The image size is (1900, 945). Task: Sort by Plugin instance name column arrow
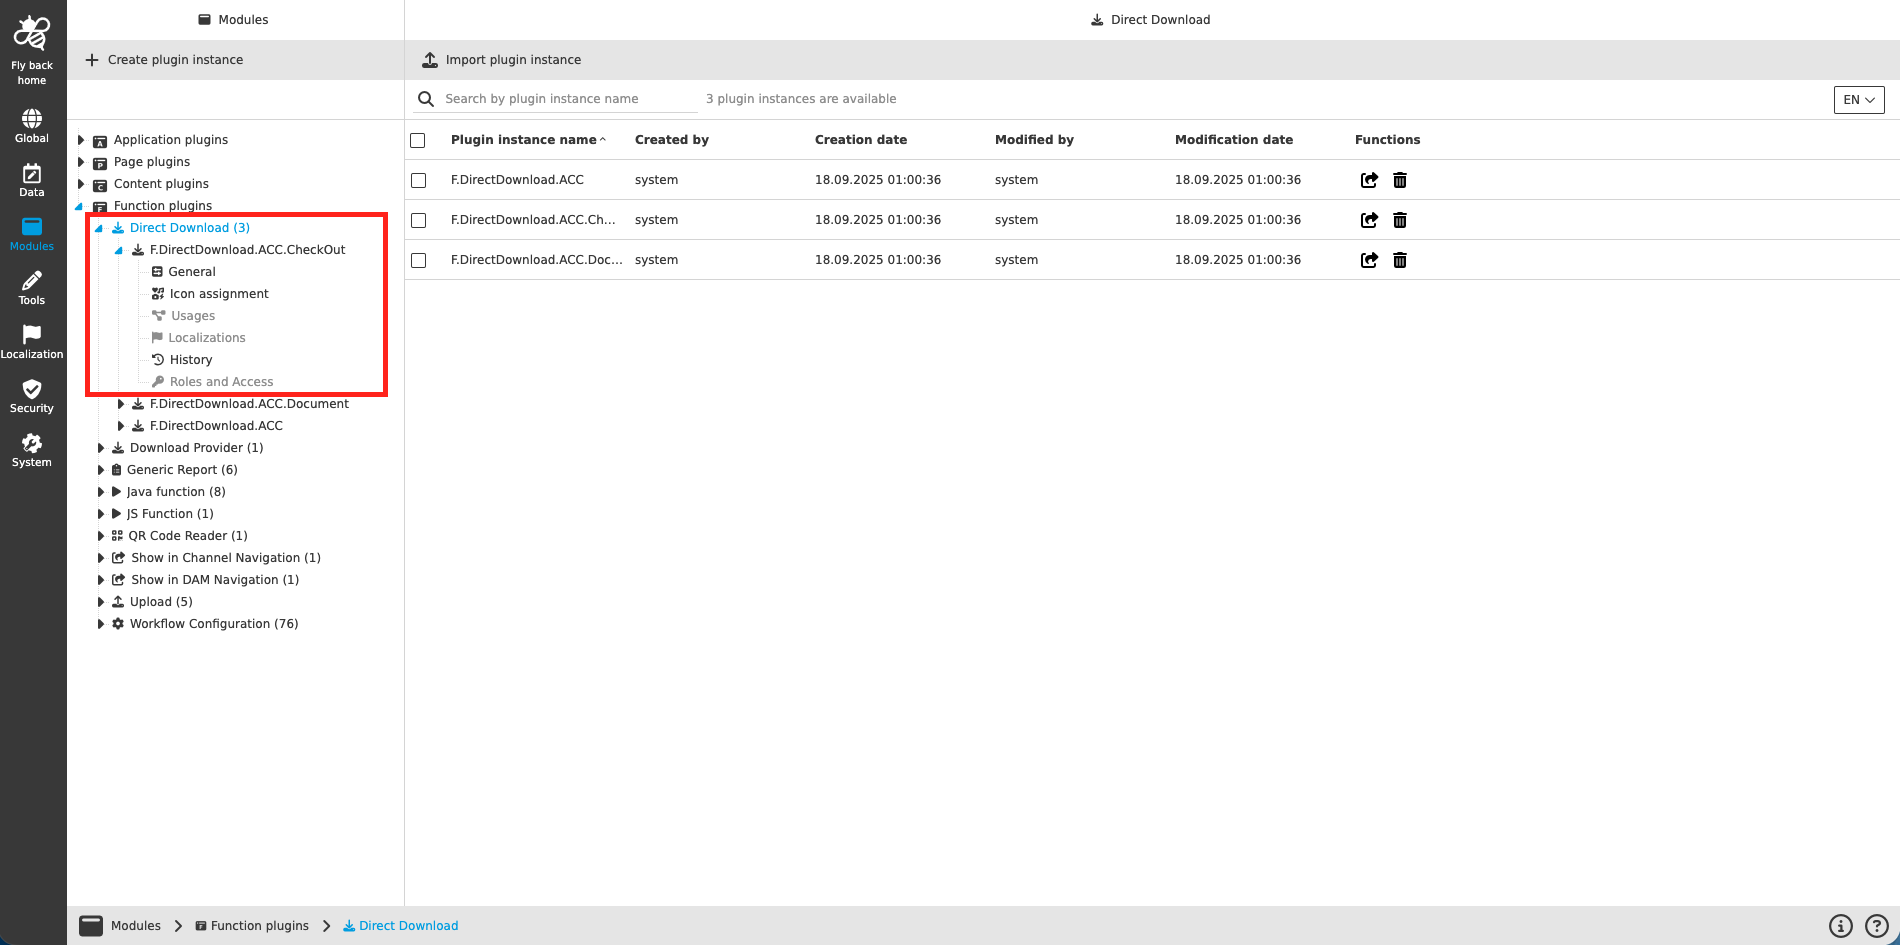pyautogui.click(x=603, y=140)
